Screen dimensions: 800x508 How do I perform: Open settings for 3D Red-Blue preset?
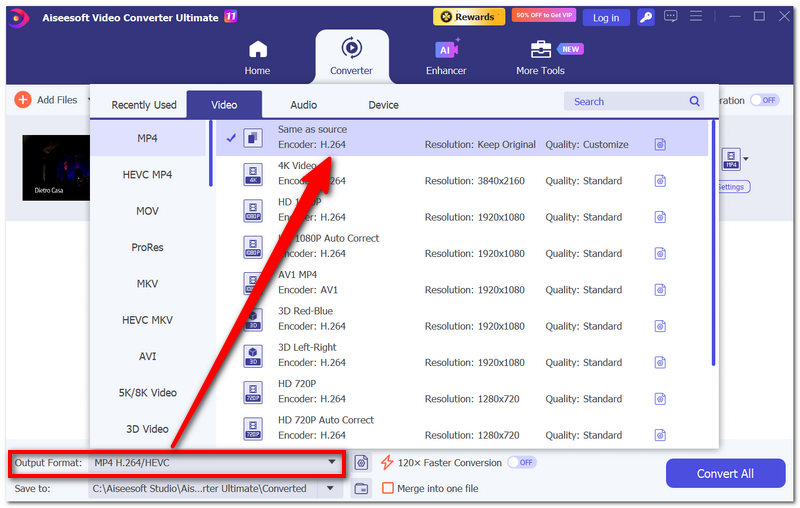pyautogui.click(x=660, y=326)
